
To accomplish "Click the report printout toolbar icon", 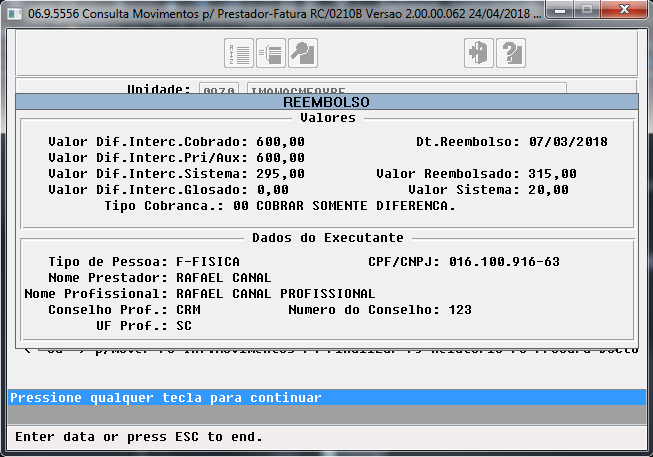I will (x=271, y=53).
